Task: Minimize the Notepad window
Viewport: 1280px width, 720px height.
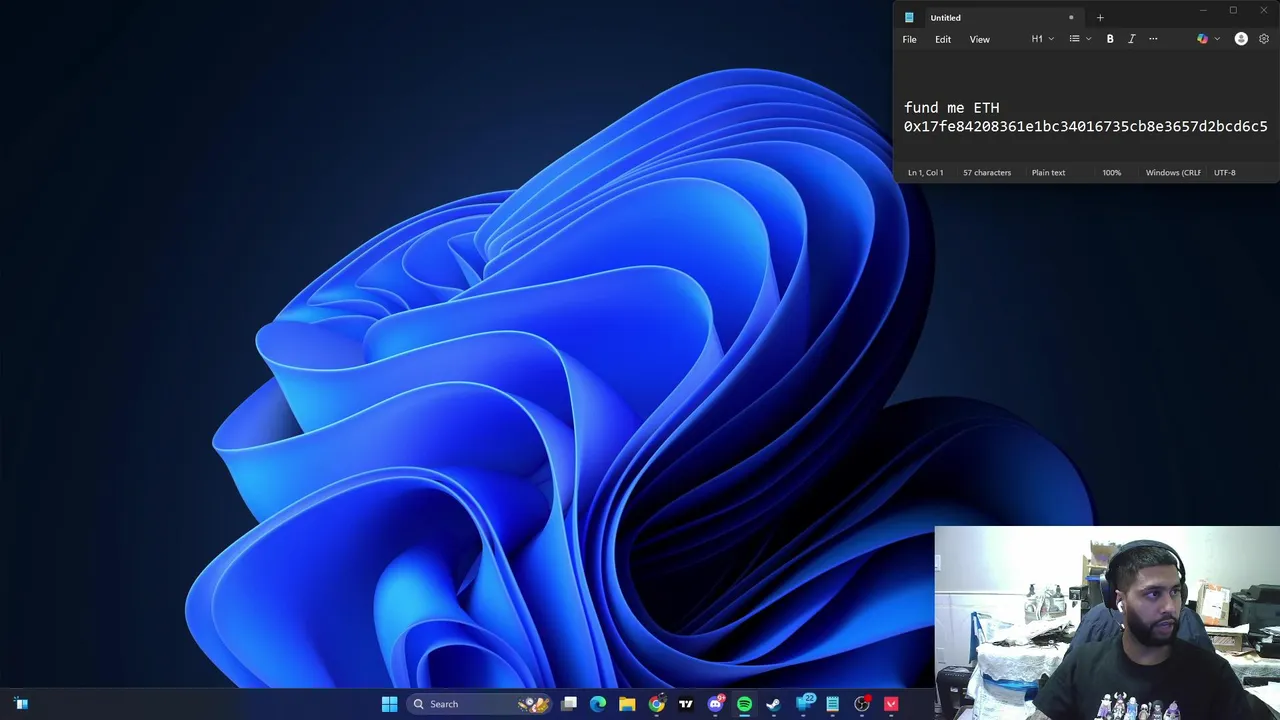Action: coord(1203,11)
